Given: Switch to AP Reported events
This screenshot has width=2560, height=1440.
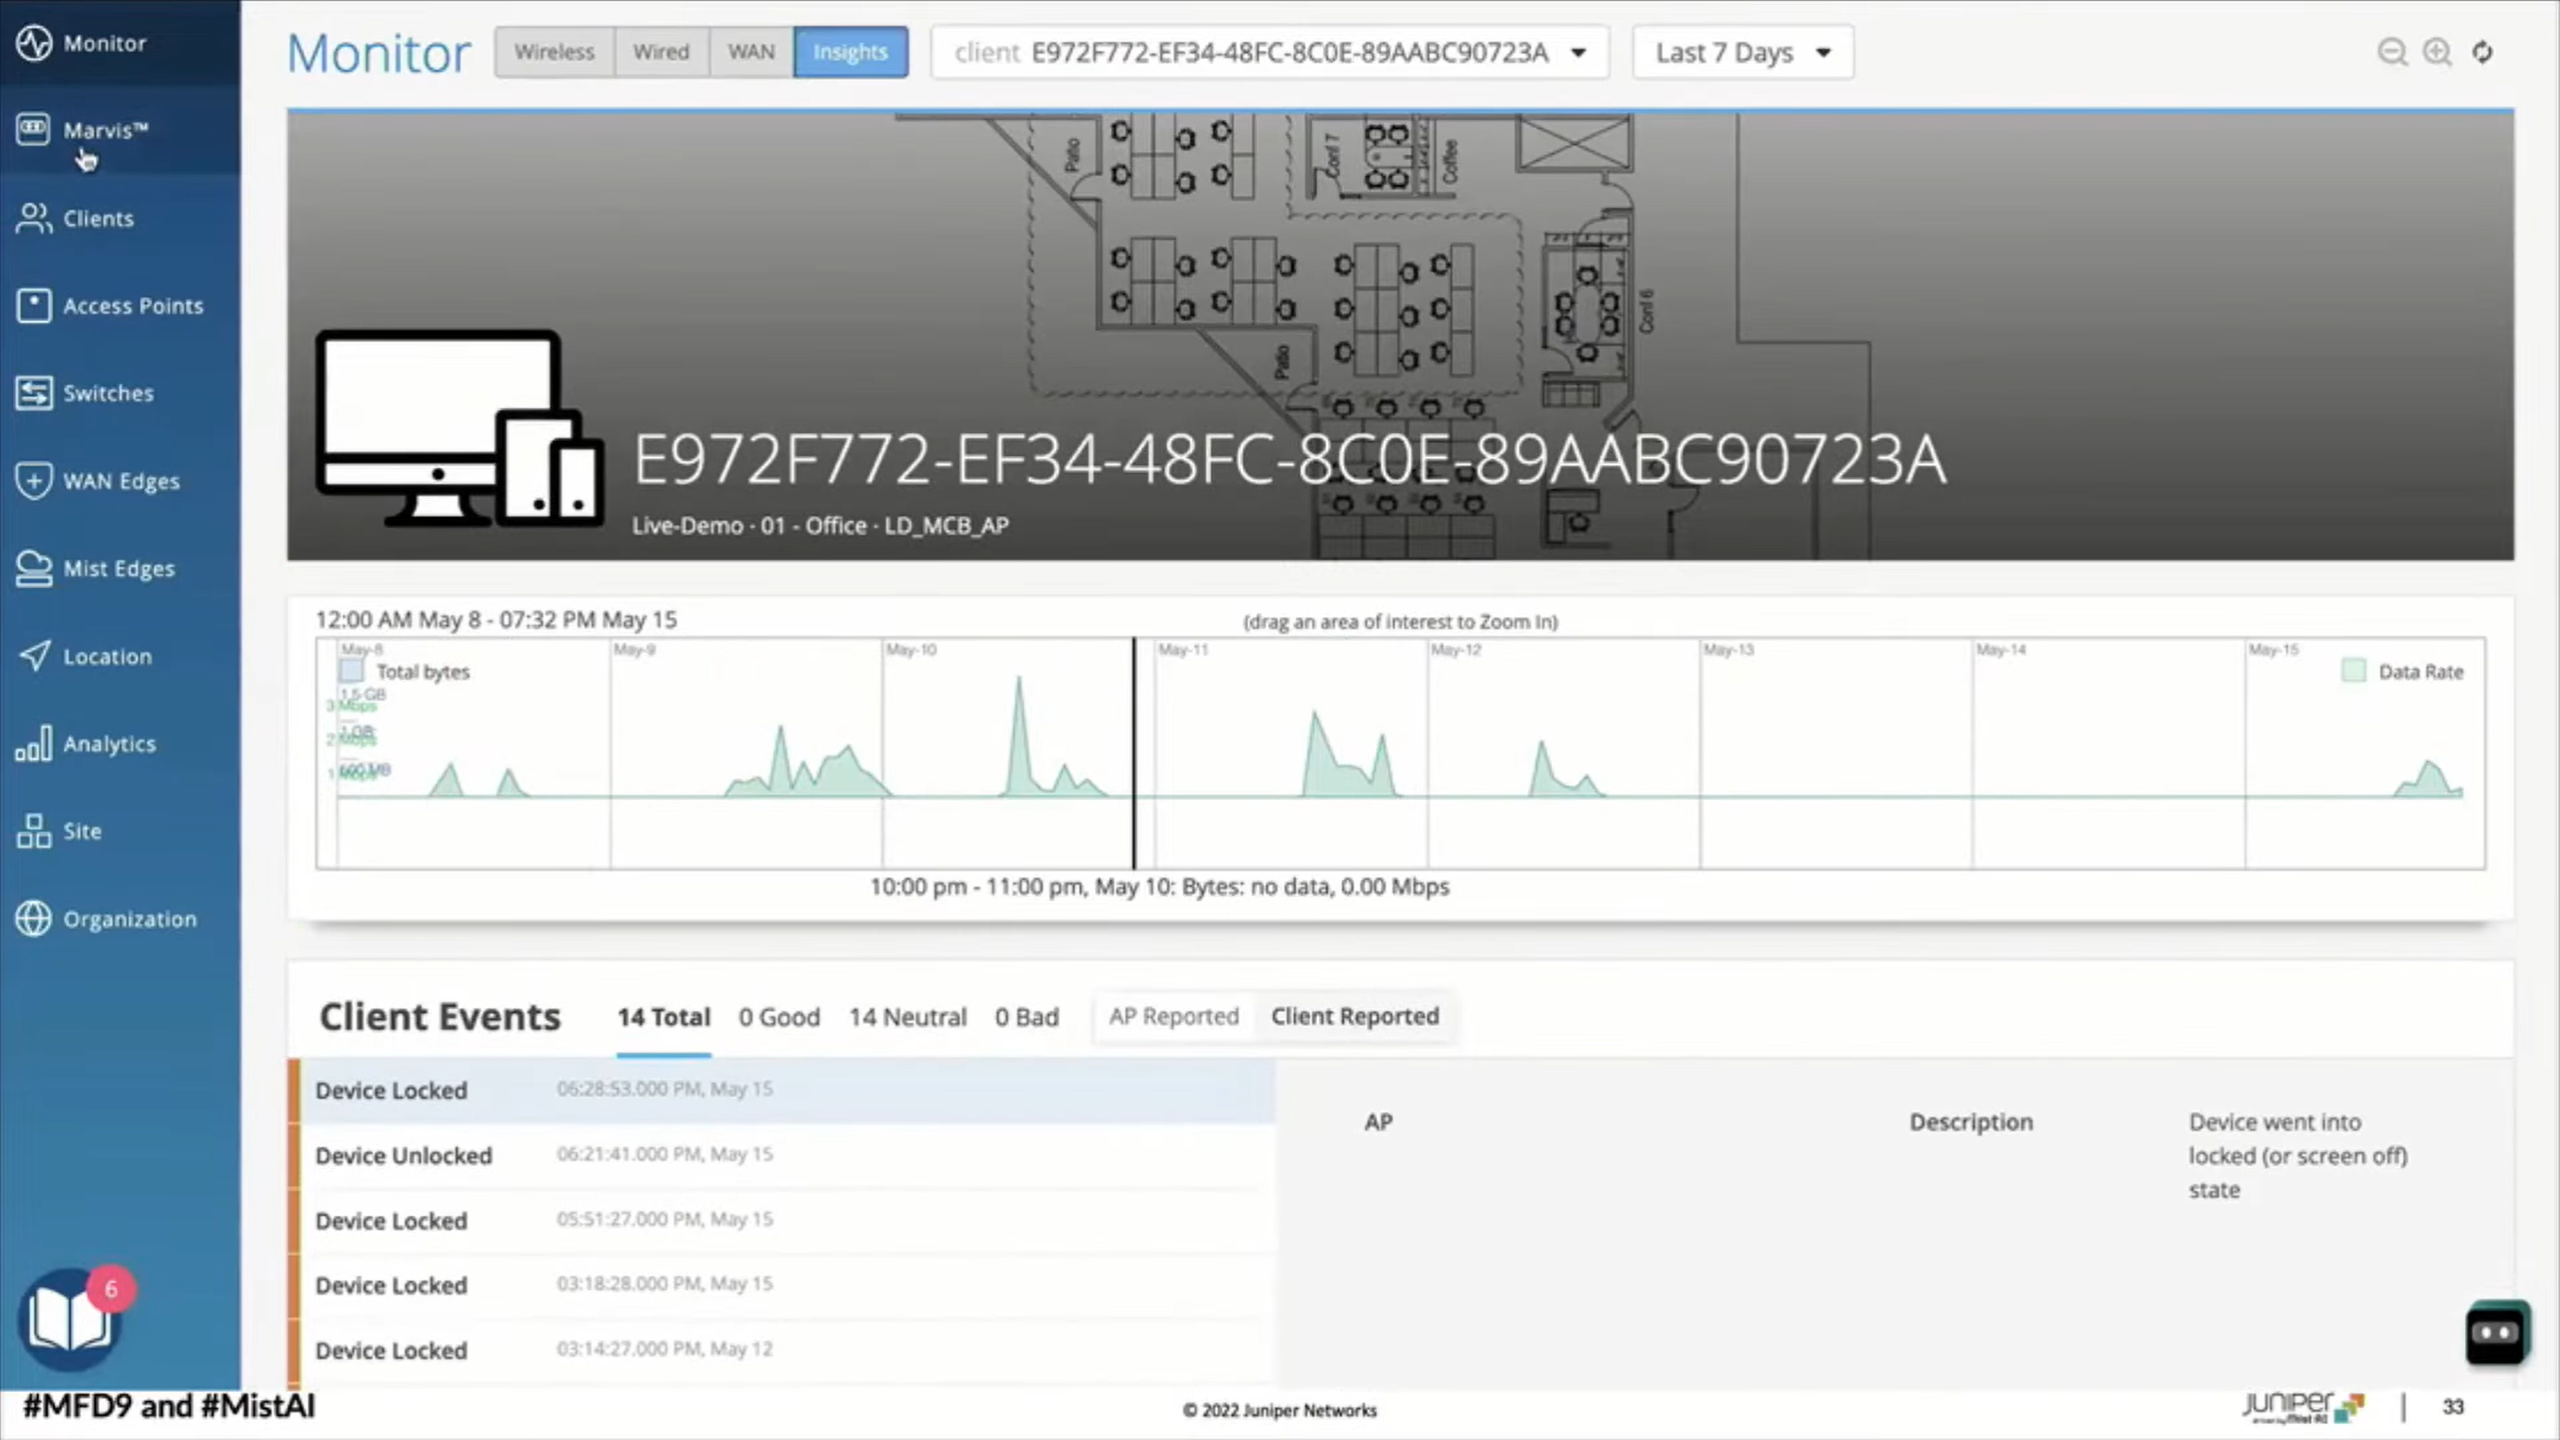Looking at the screenshot, I should (1173, 1016).
